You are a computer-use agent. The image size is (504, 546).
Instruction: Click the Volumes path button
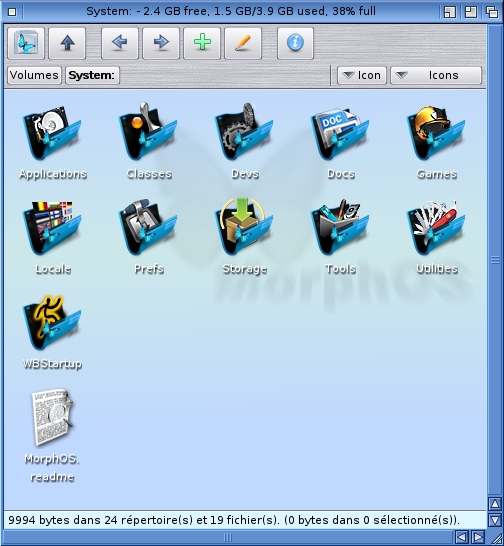pyautogui.click(x=34, y=75)
